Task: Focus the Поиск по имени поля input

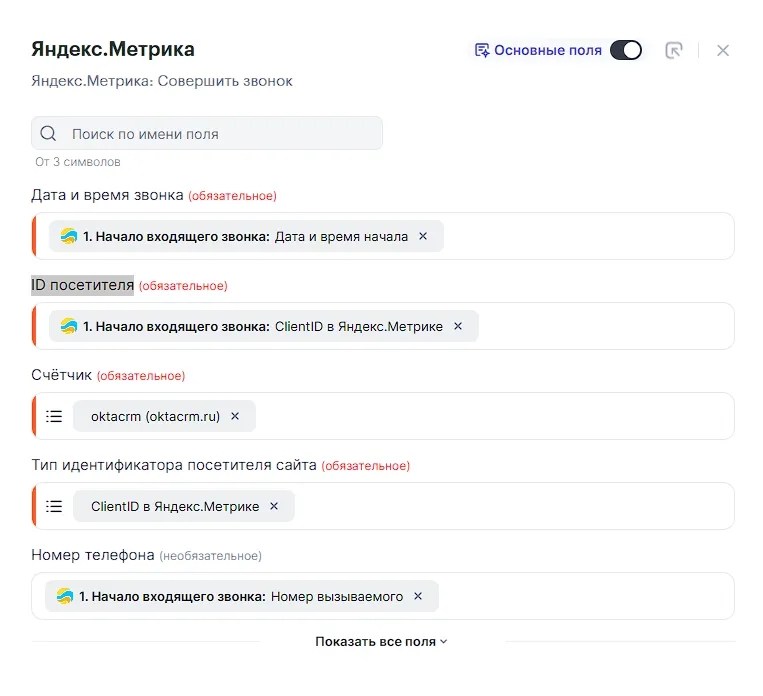Action: [220, 134]
